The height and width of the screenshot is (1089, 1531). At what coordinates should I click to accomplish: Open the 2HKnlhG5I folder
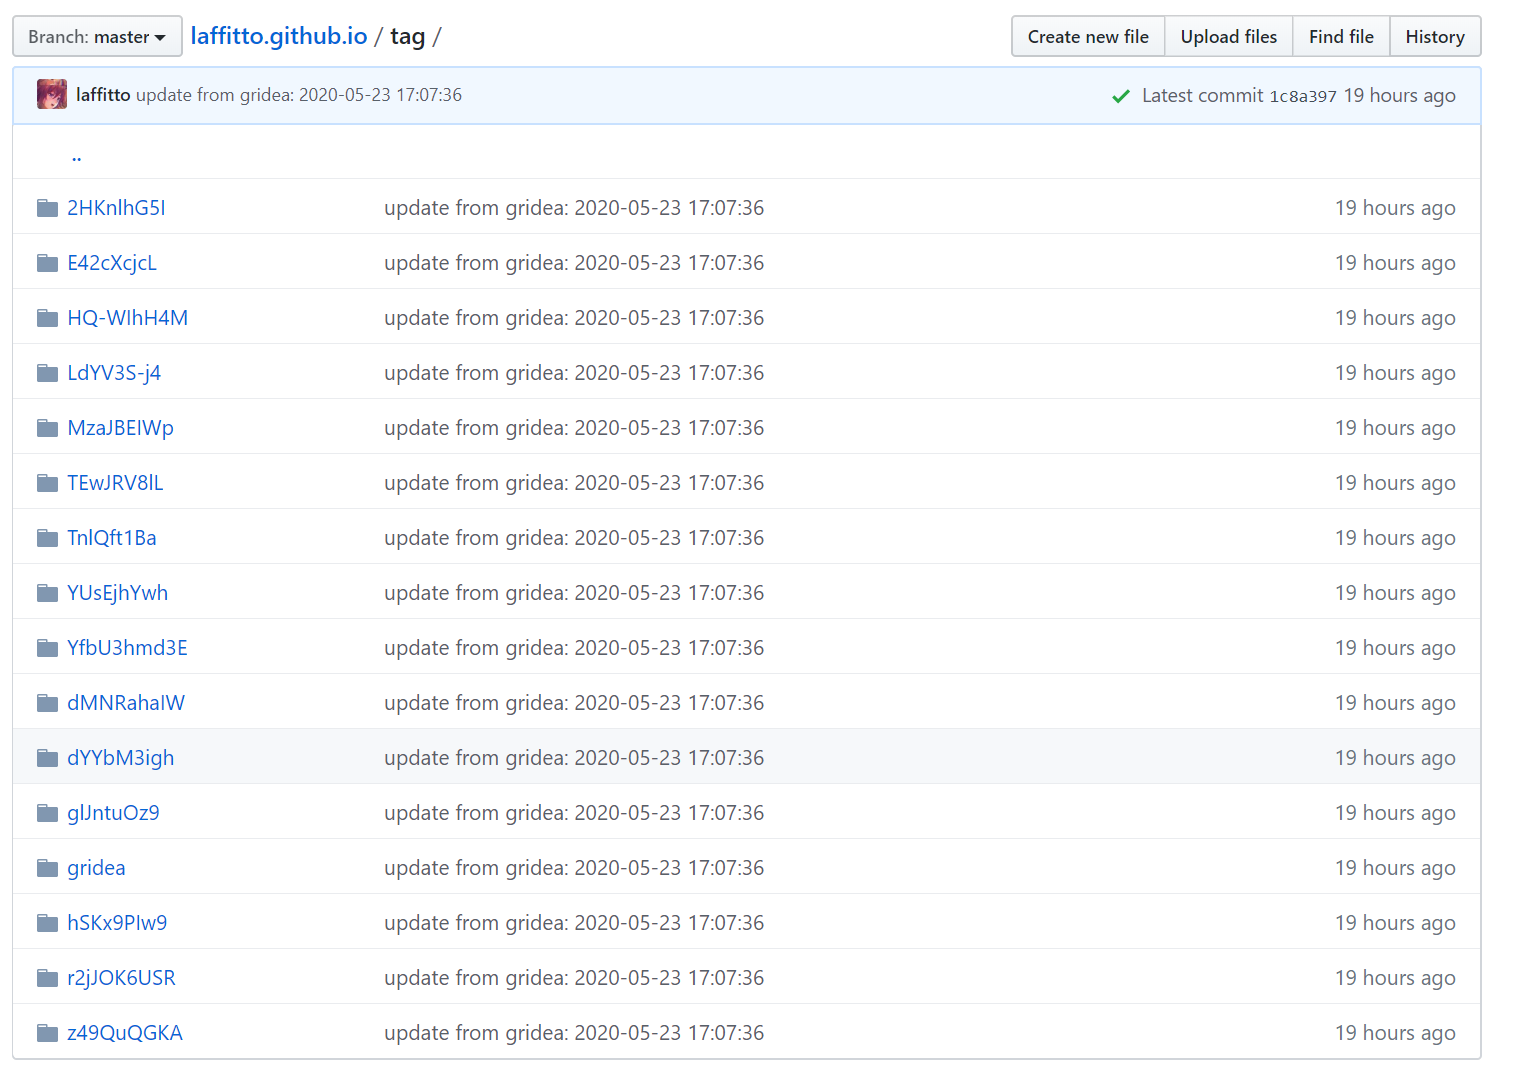116,208
